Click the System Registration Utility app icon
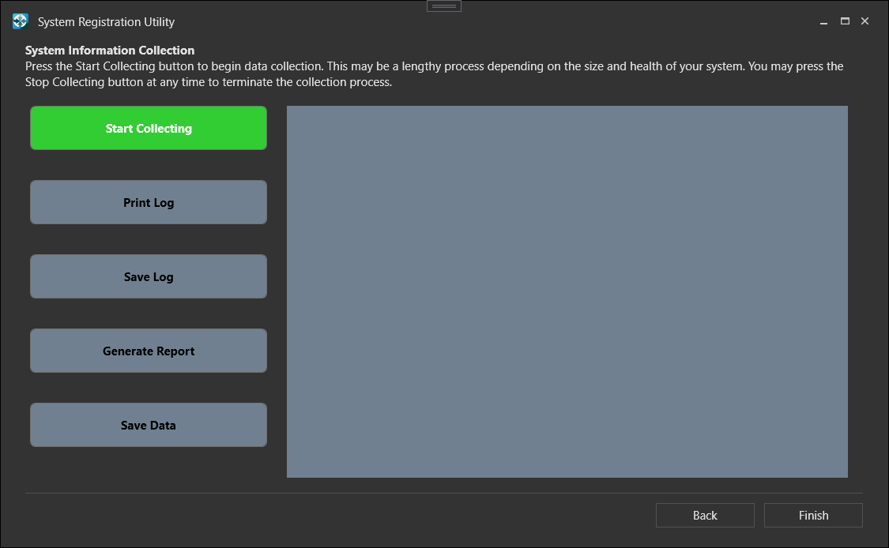The image size is (889, 548). (x=20, y=21)
